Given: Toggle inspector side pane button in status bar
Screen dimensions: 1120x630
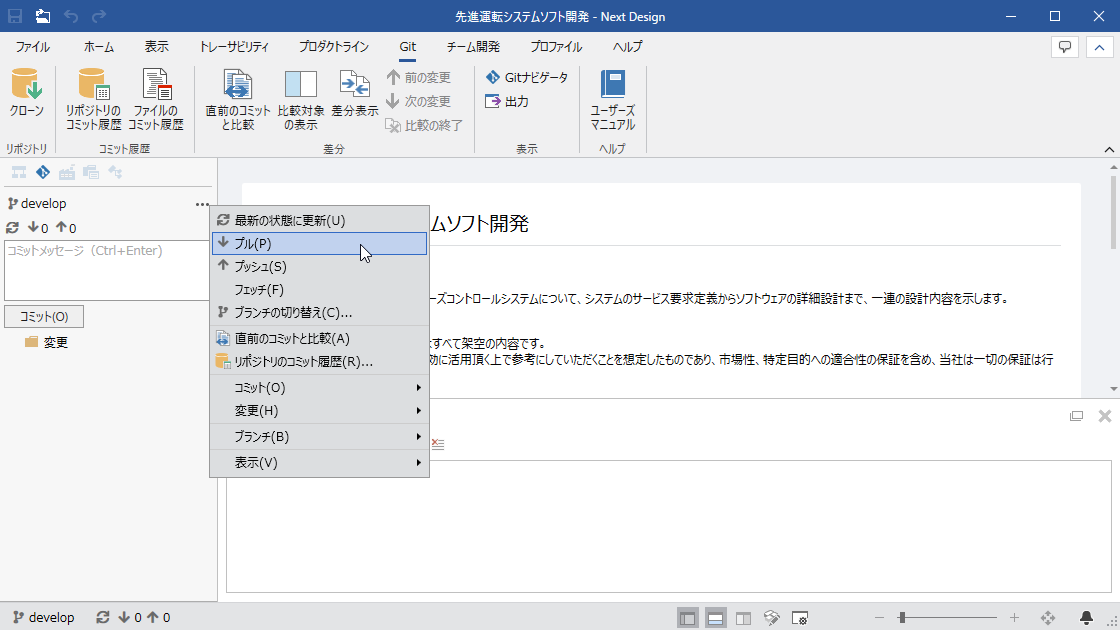Looking at the screenshot, I should [744, 618].
